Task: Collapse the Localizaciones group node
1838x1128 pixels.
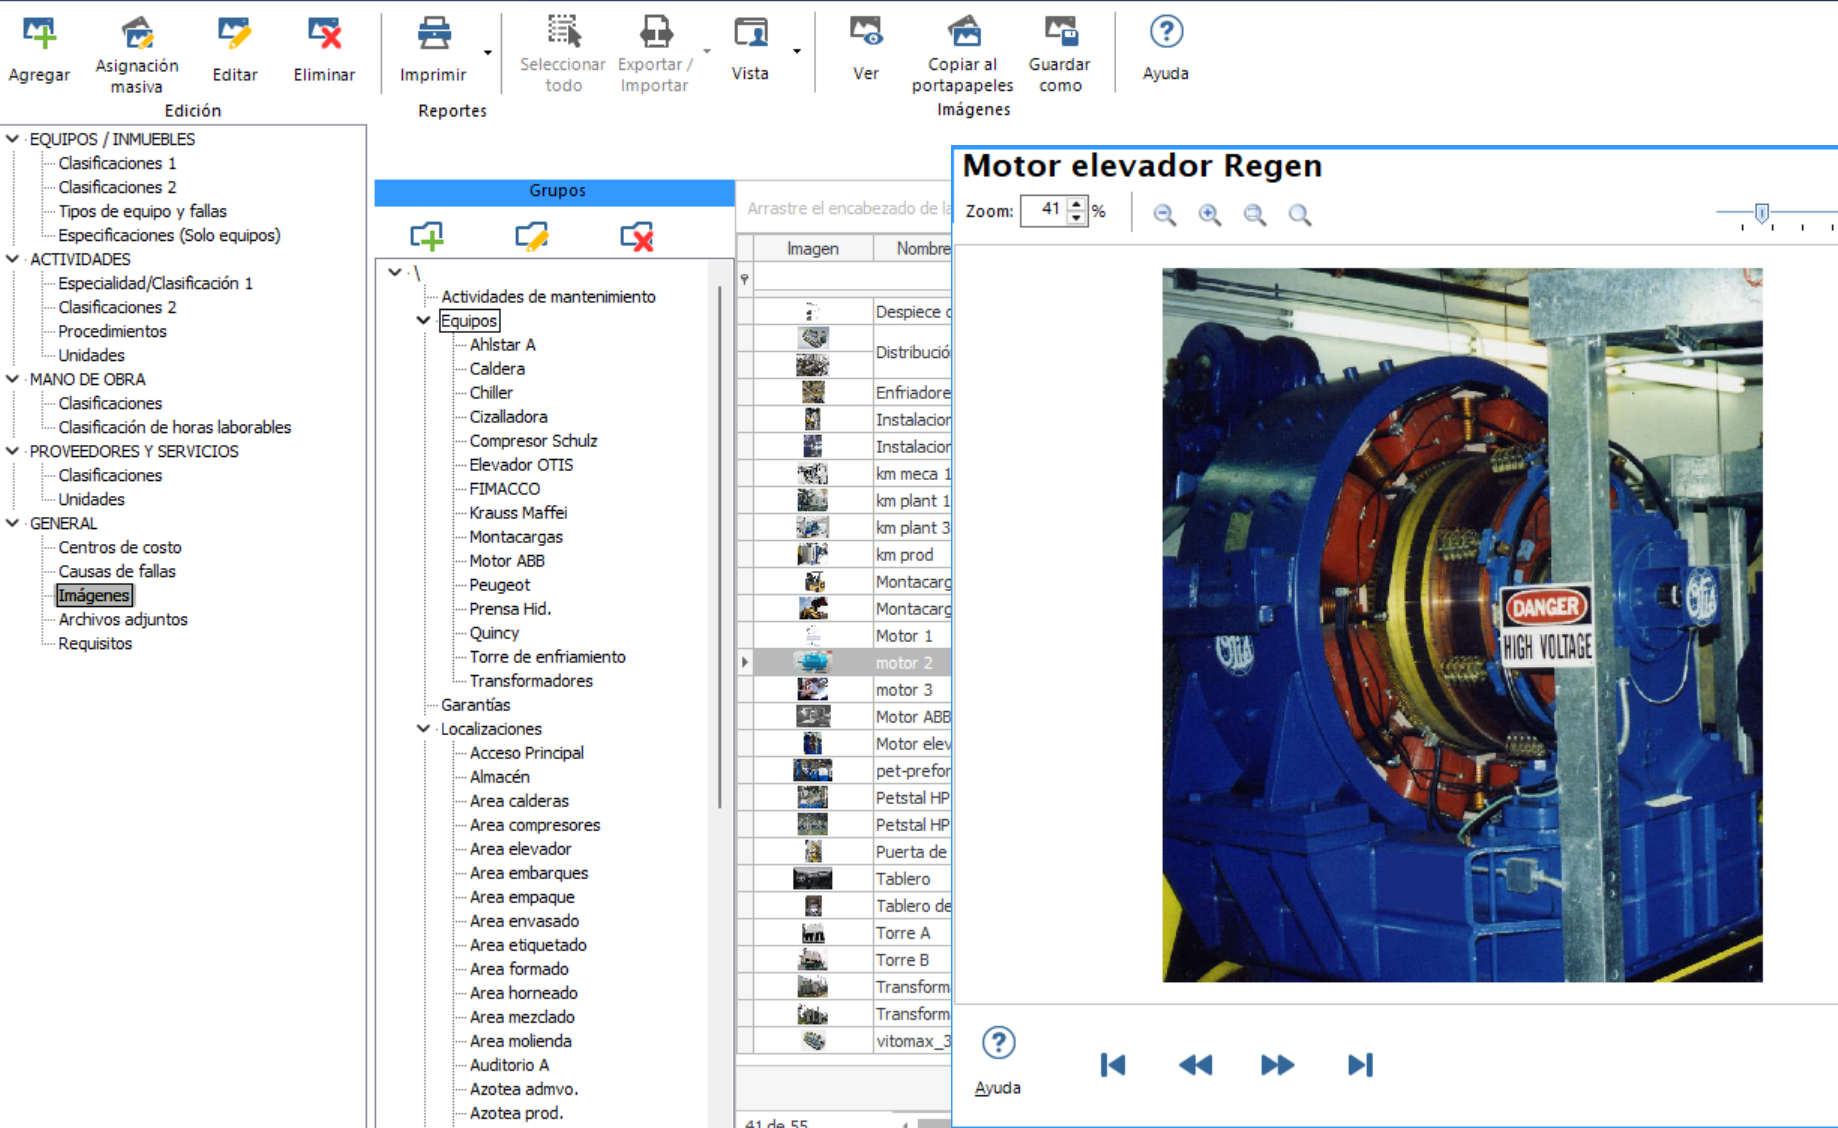Action: point(424,729)
